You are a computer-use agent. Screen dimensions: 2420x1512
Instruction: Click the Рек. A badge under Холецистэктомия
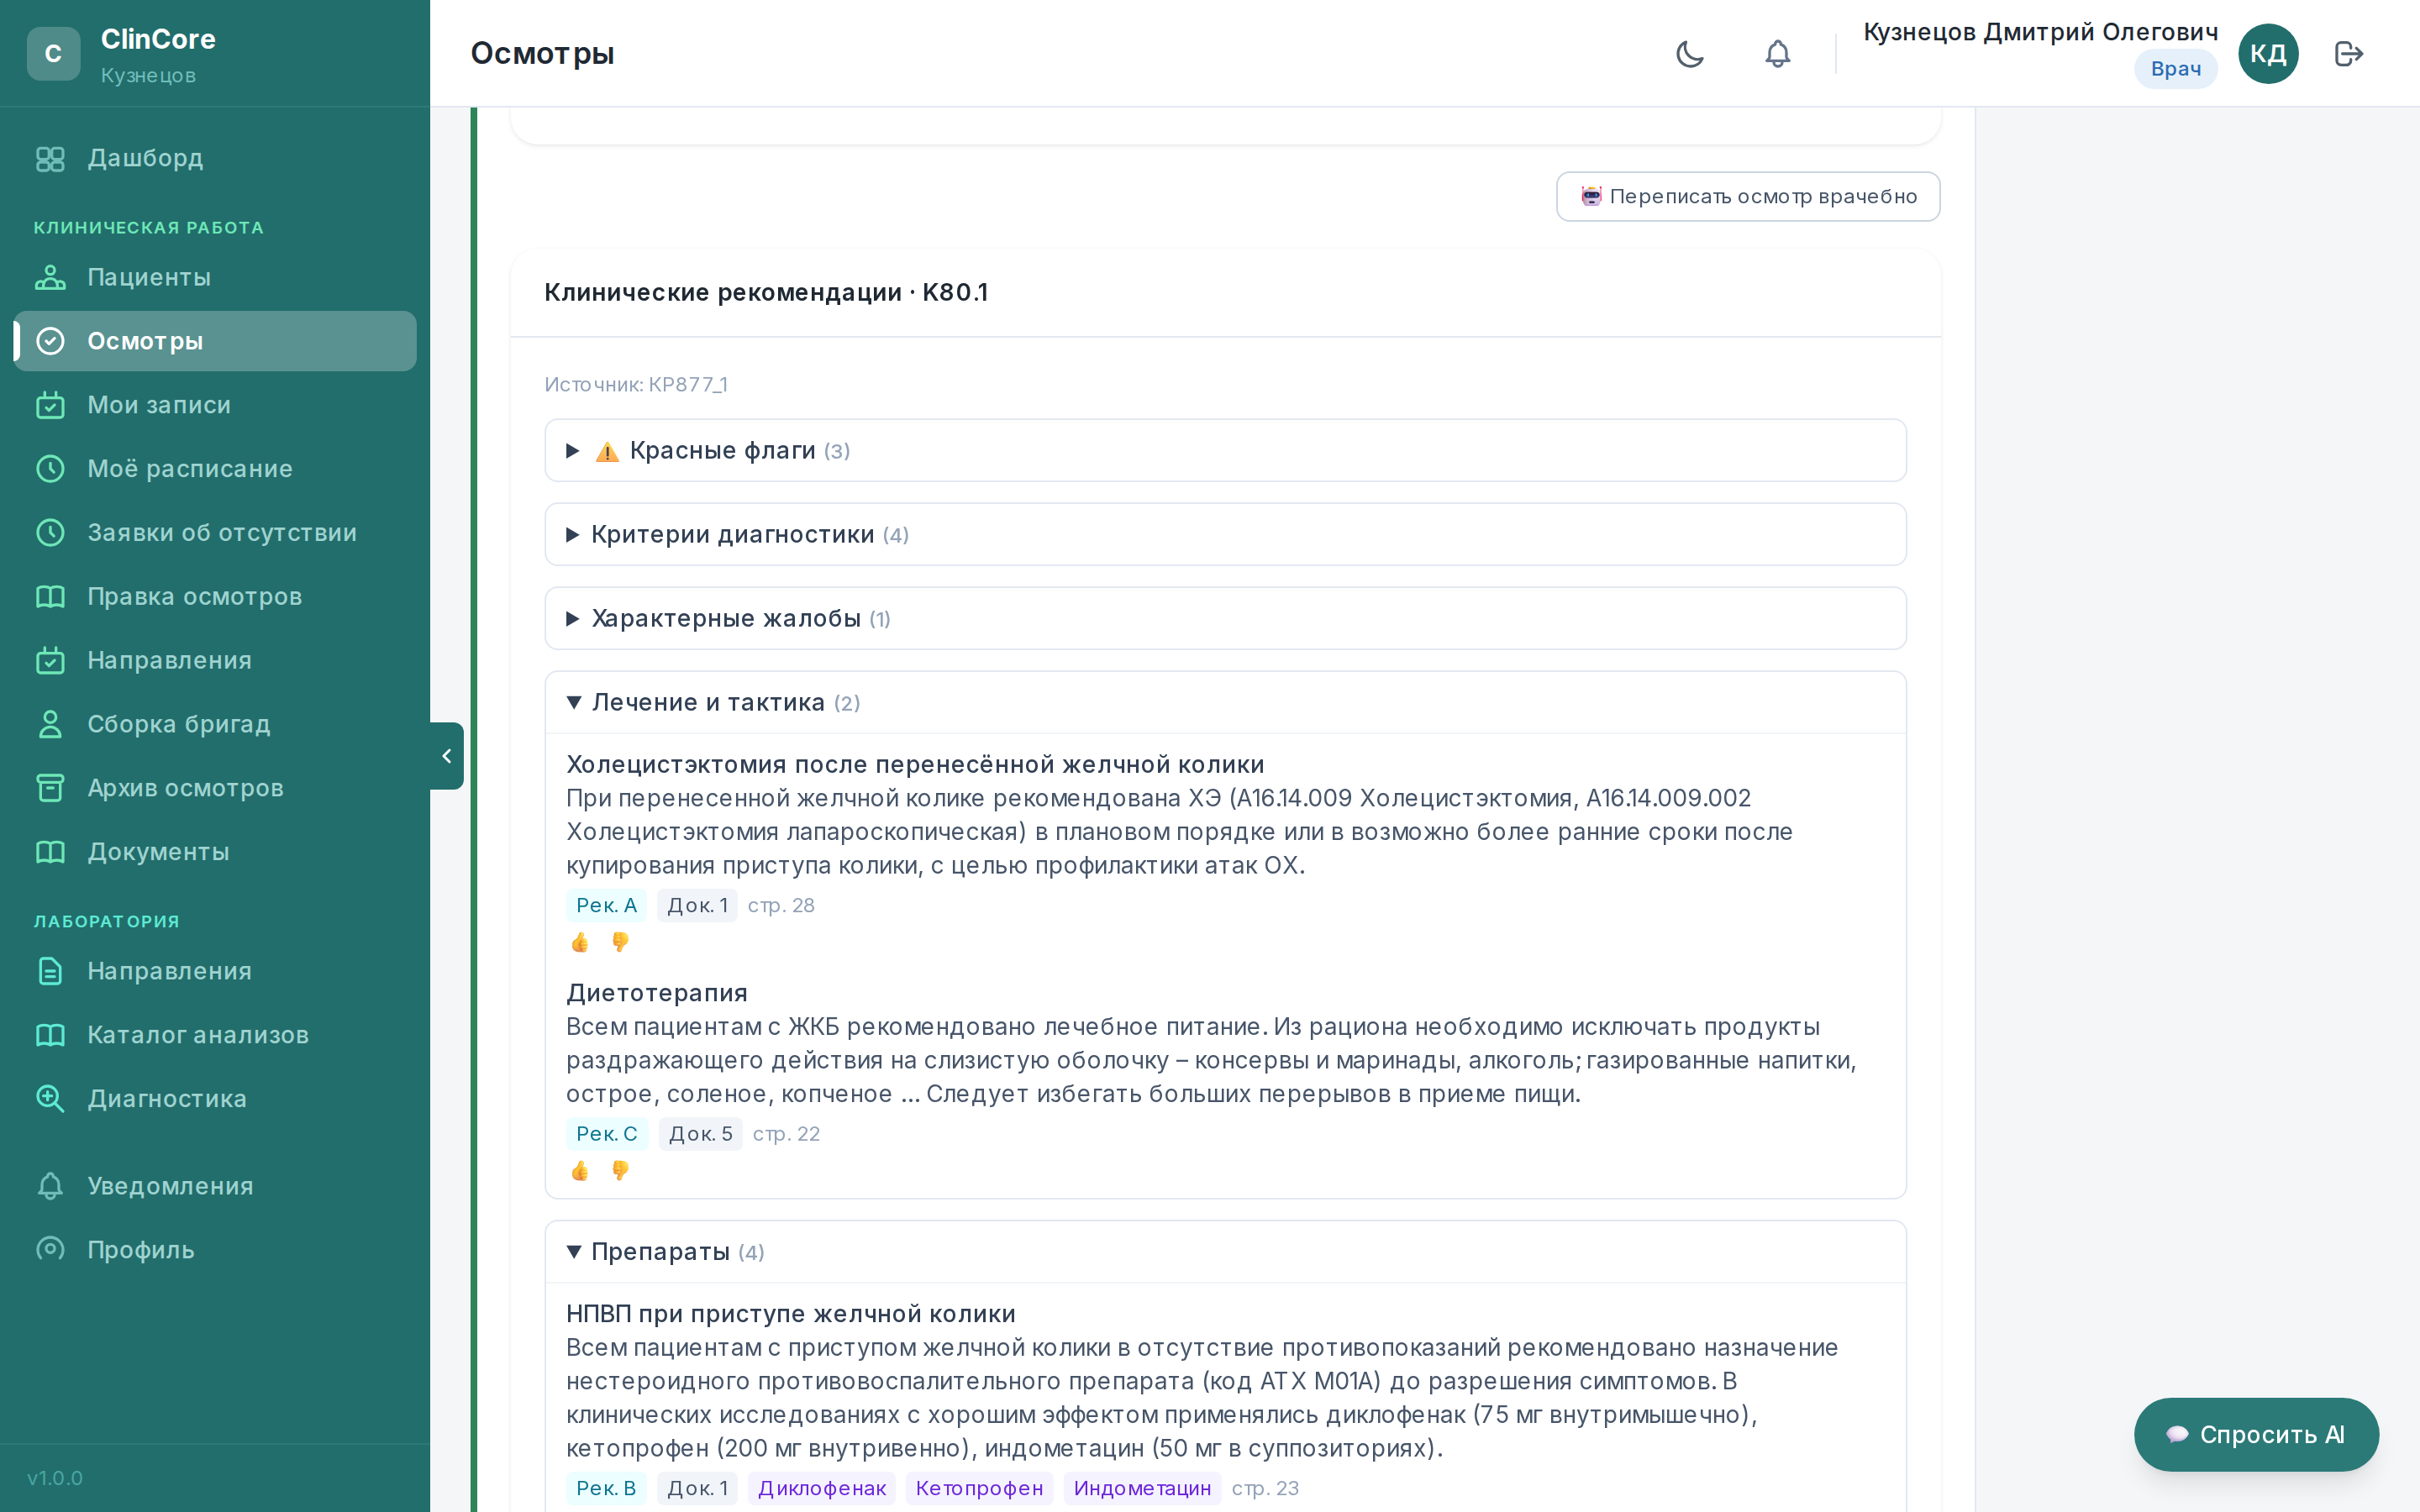606,905
